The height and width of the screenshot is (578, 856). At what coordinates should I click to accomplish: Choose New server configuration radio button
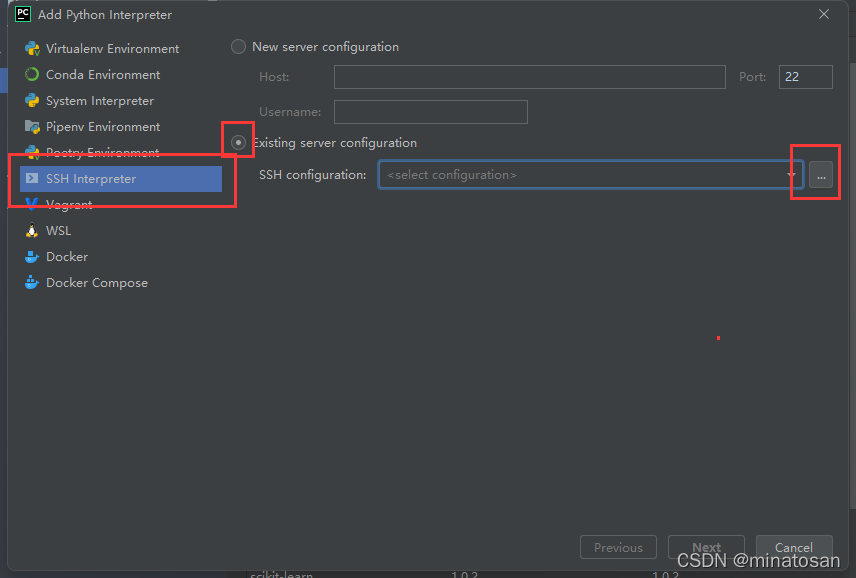point(239,46)
